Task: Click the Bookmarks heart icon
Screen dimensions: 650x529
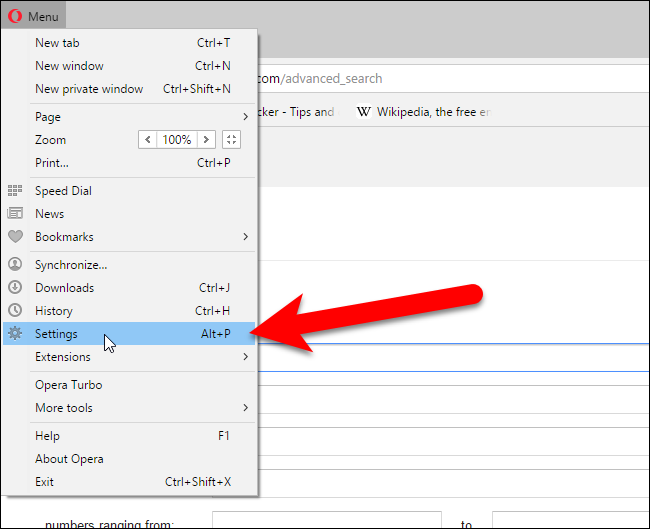Action: [x=15, y=237]
